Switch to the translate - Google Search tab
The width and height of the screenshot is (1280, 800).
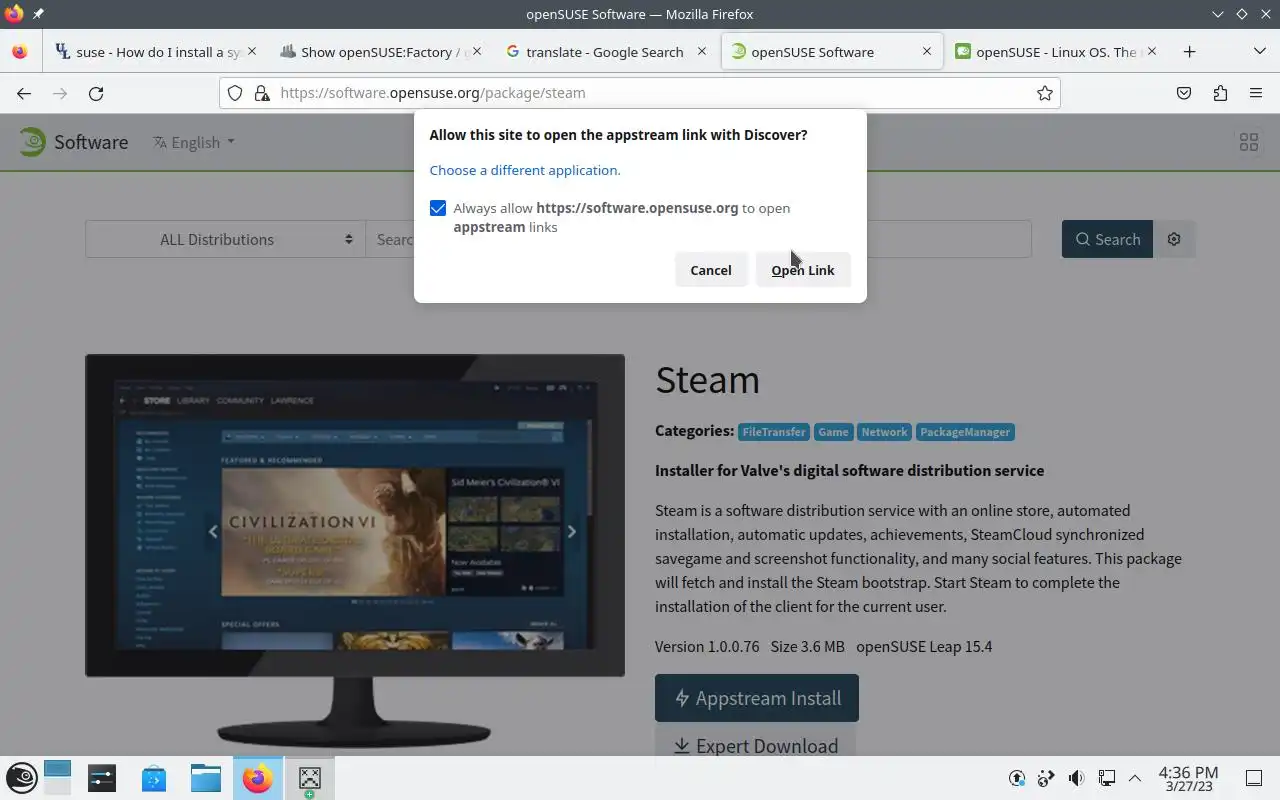[x=606, y=52]
